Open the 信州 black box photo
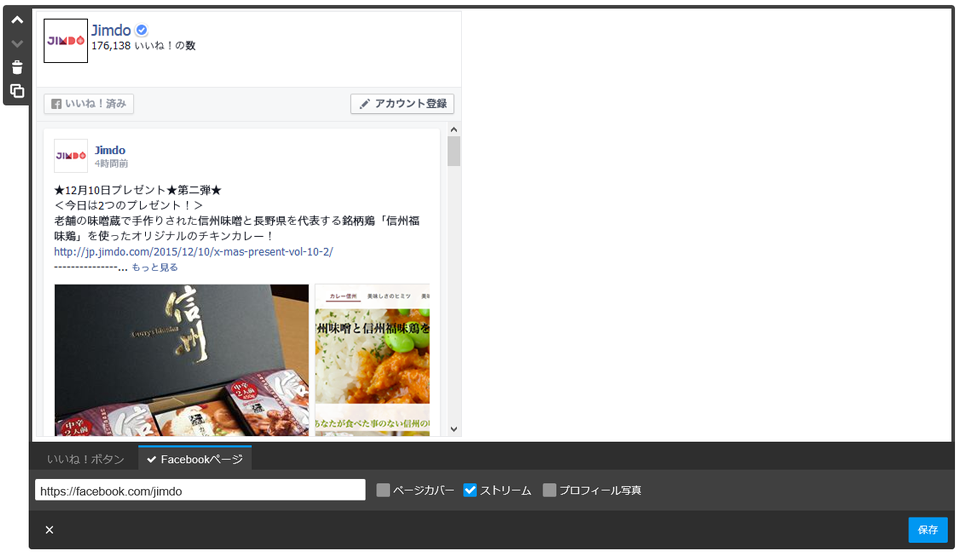Viewport: 960px width, 555px height. click(182, 360)
